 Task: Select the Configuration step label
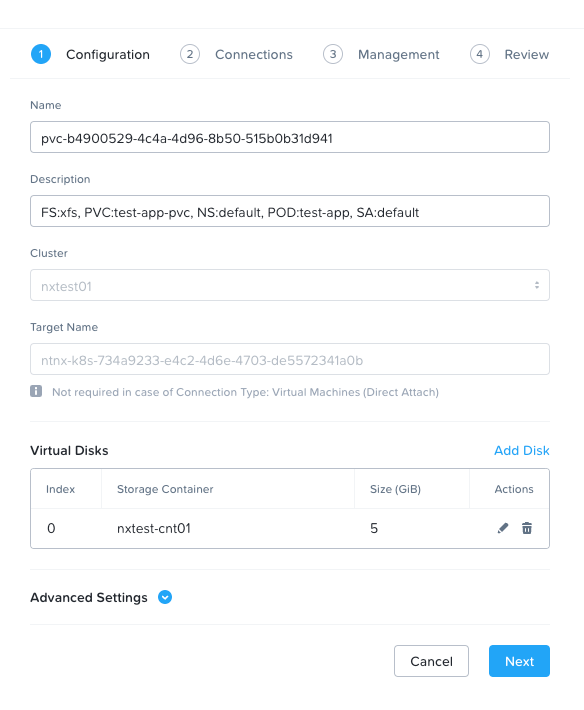[x=108, y=55]
